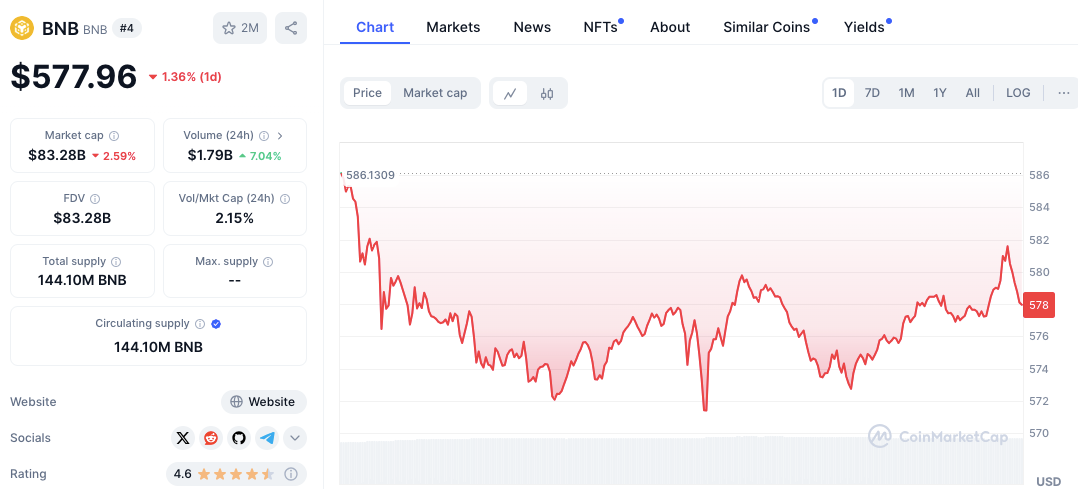Viewport: 1078px width, 489px height.
Task: Click the 2.59% market cap change
Action: coord(119,155)
